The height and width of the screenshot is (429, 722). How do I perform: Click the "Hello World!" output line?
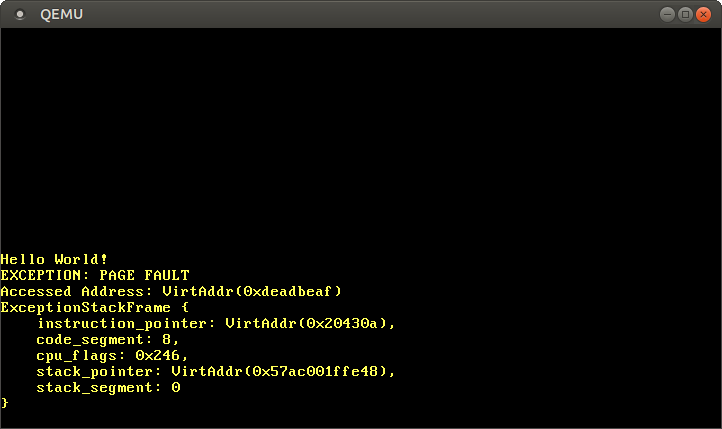tap(54, 259)
